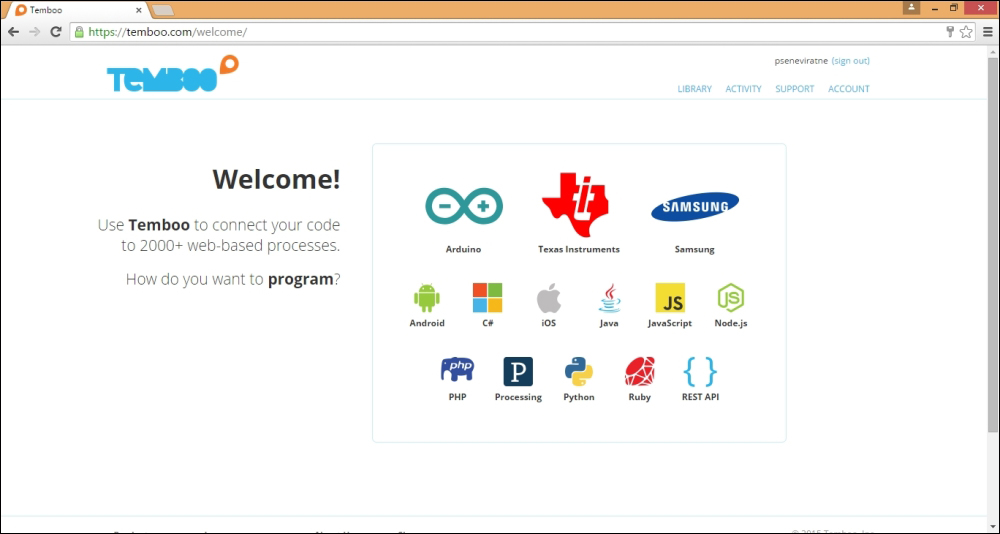Image resolution: width=1000 pixels, height=534 pixels.
Task: Choose the iOS Apple icon
Action: pos(548,298)
